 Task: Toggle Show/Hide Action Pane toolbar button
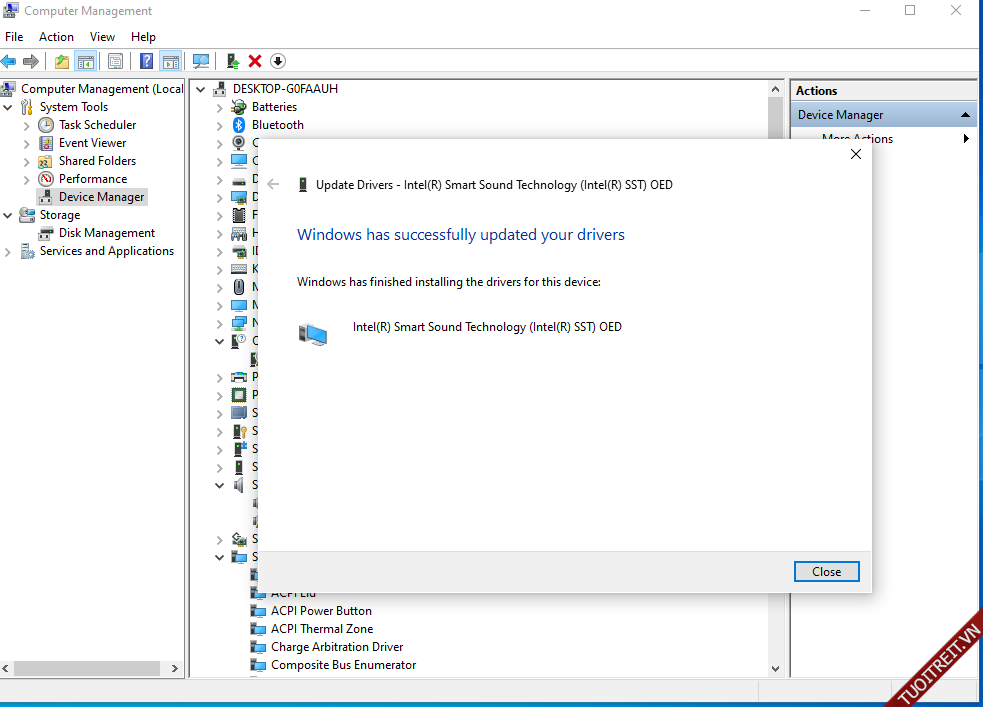(170, 61)
